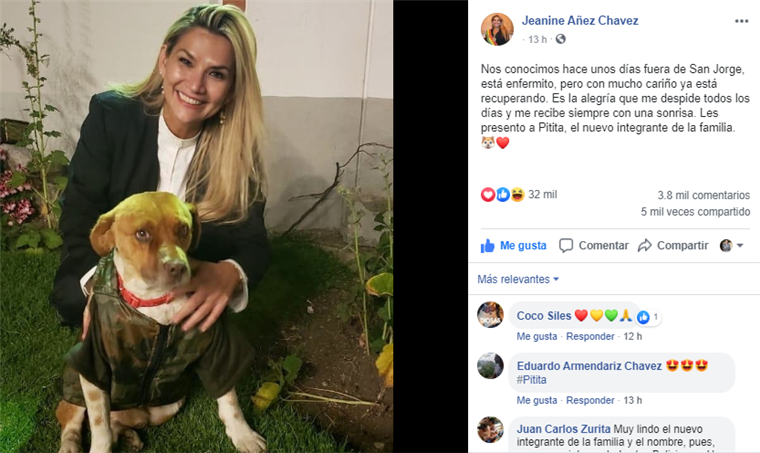
Task: Click Jeanine Añez Chavez profile picture
Action: [497, 30]
